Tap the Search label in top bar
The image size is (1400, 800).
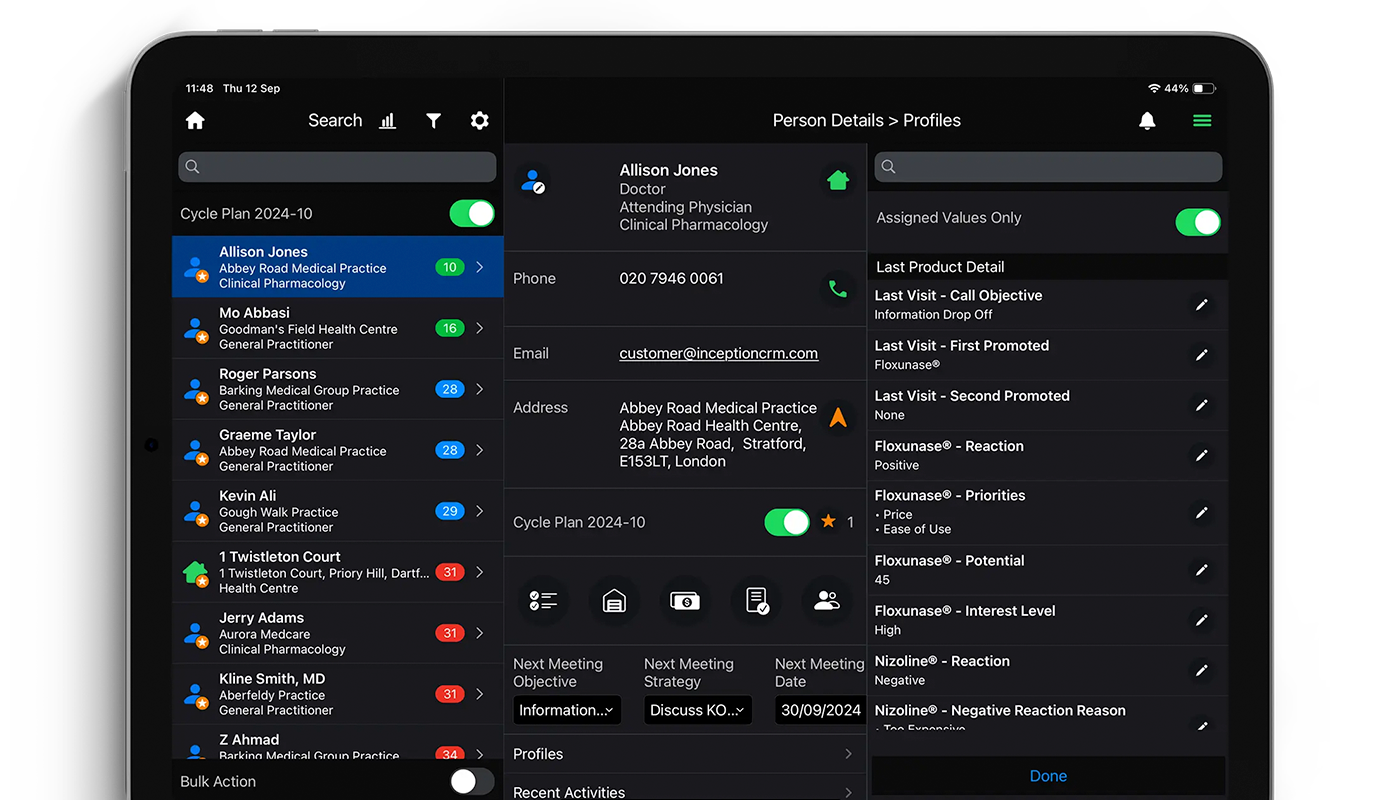coord(335,121)
